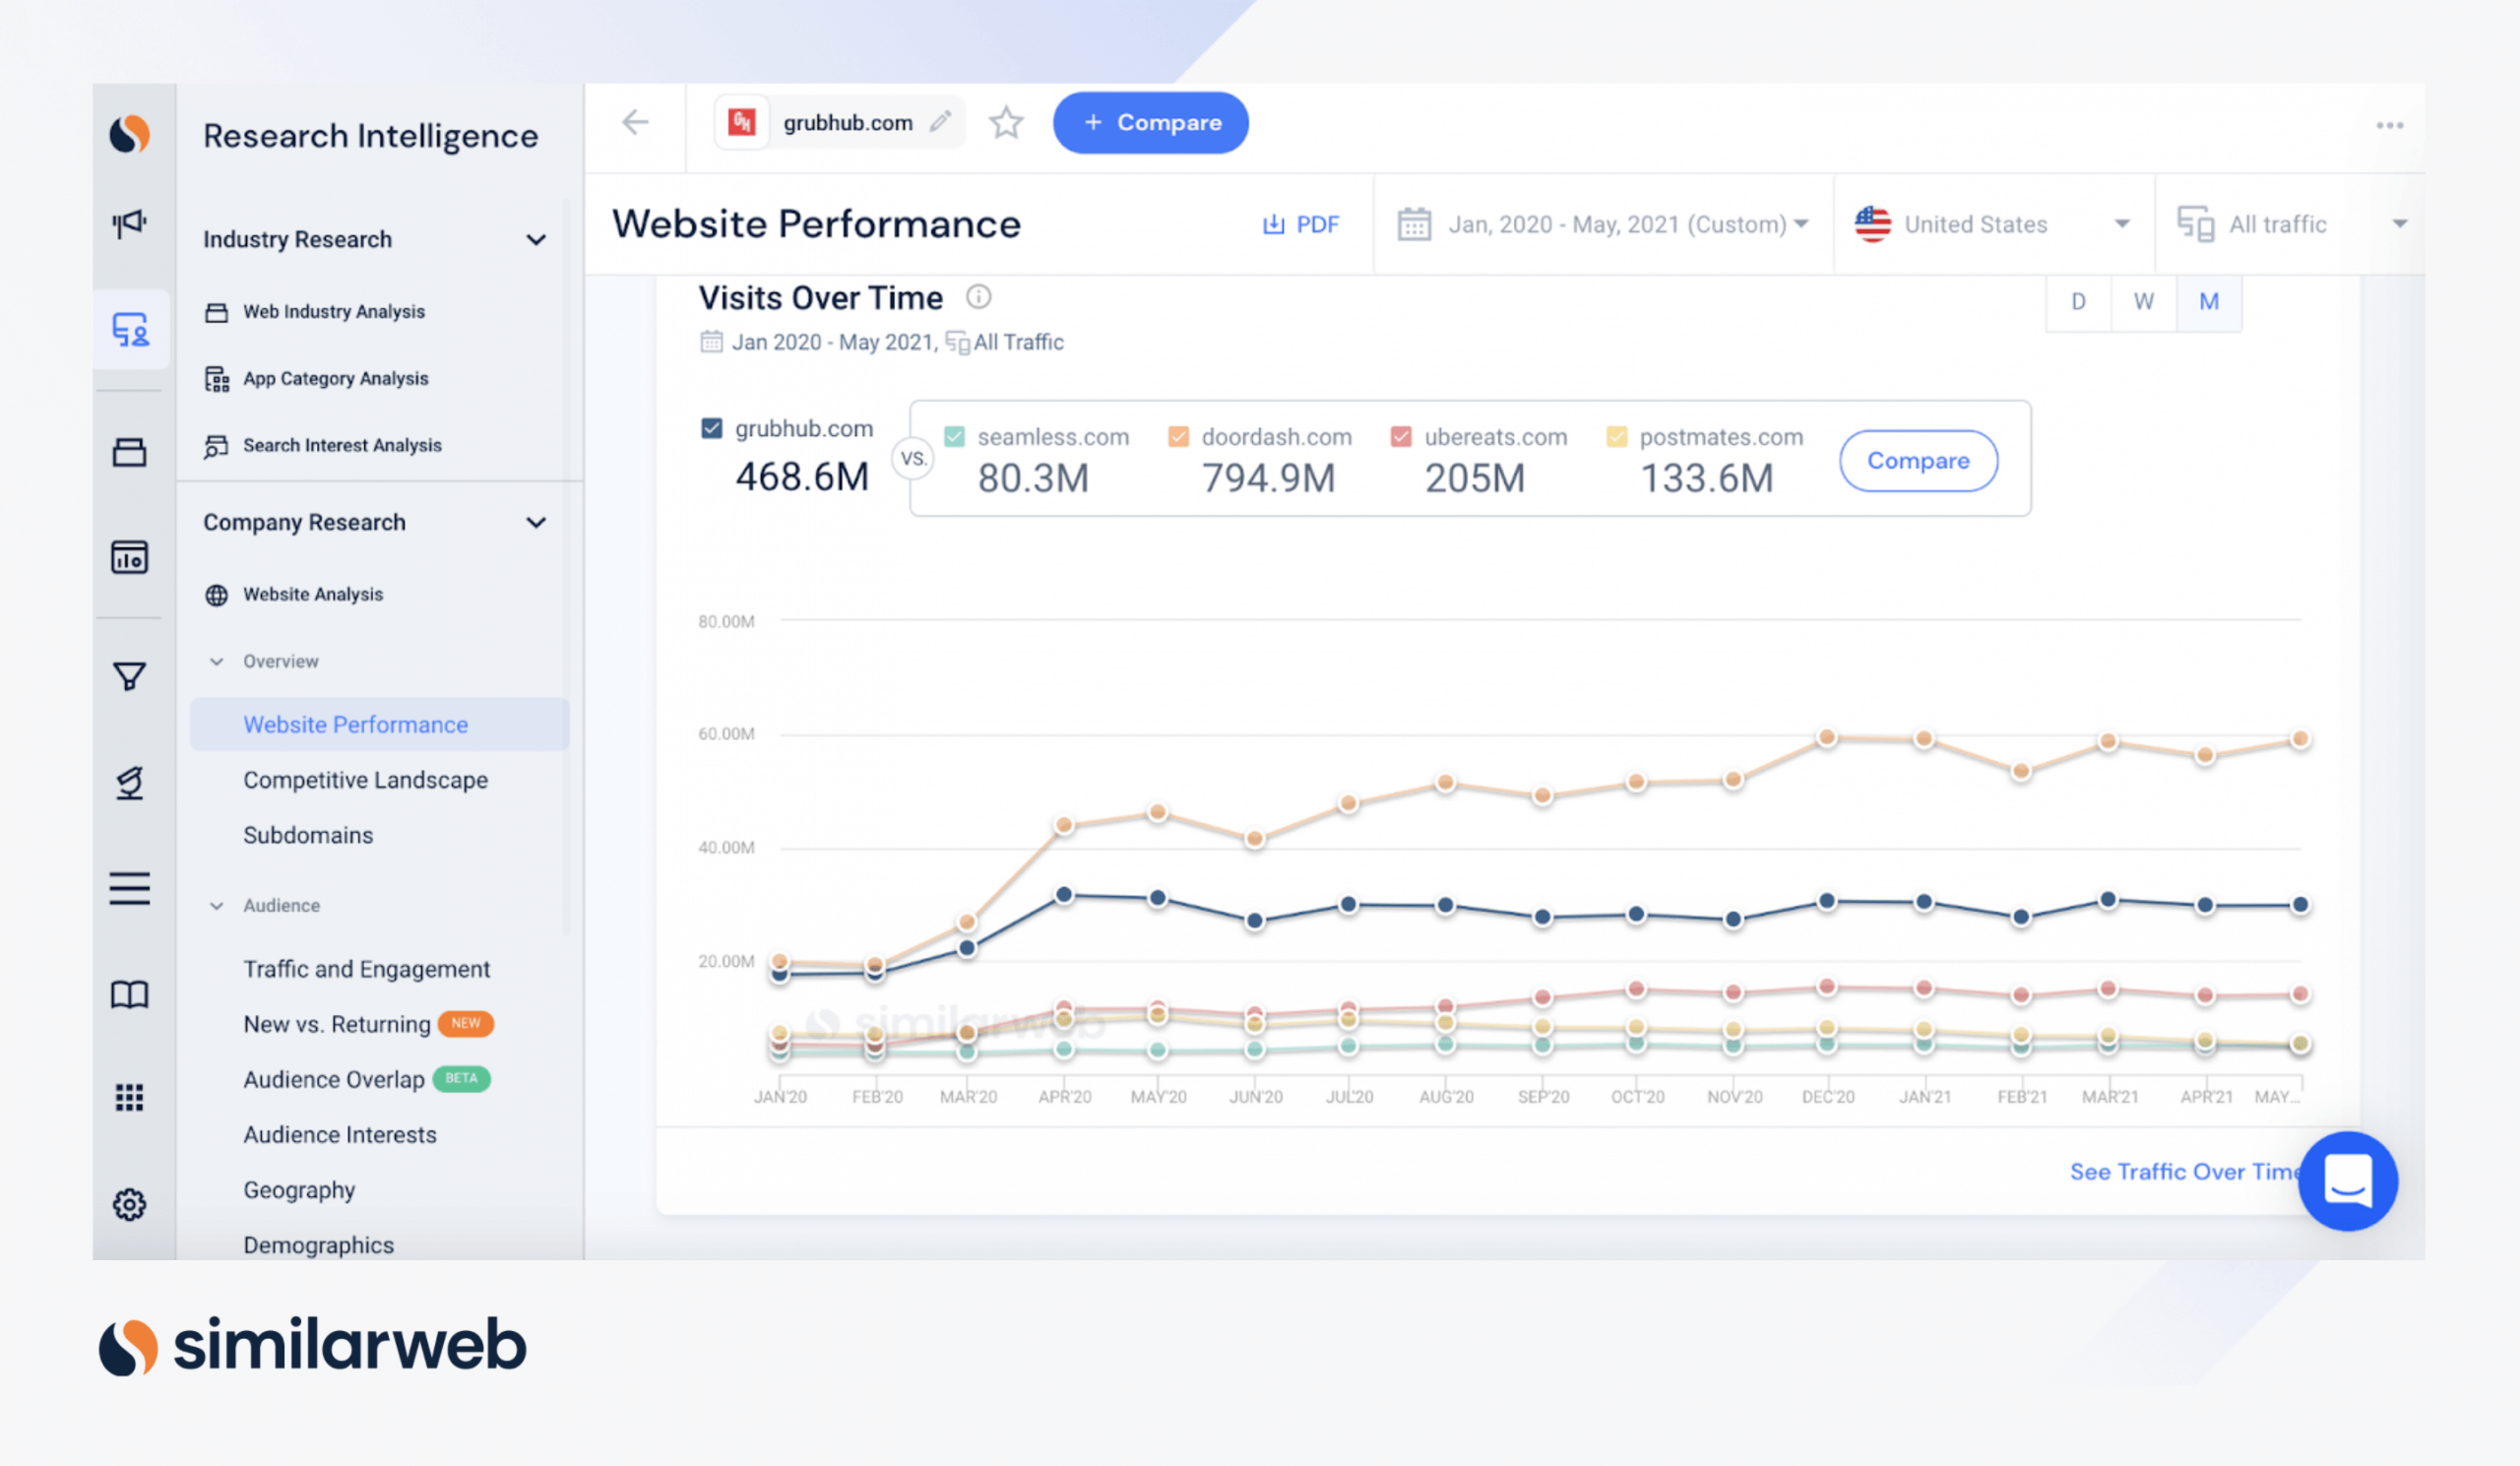Click the 'Research Intelligence' heading

point(370,135)
